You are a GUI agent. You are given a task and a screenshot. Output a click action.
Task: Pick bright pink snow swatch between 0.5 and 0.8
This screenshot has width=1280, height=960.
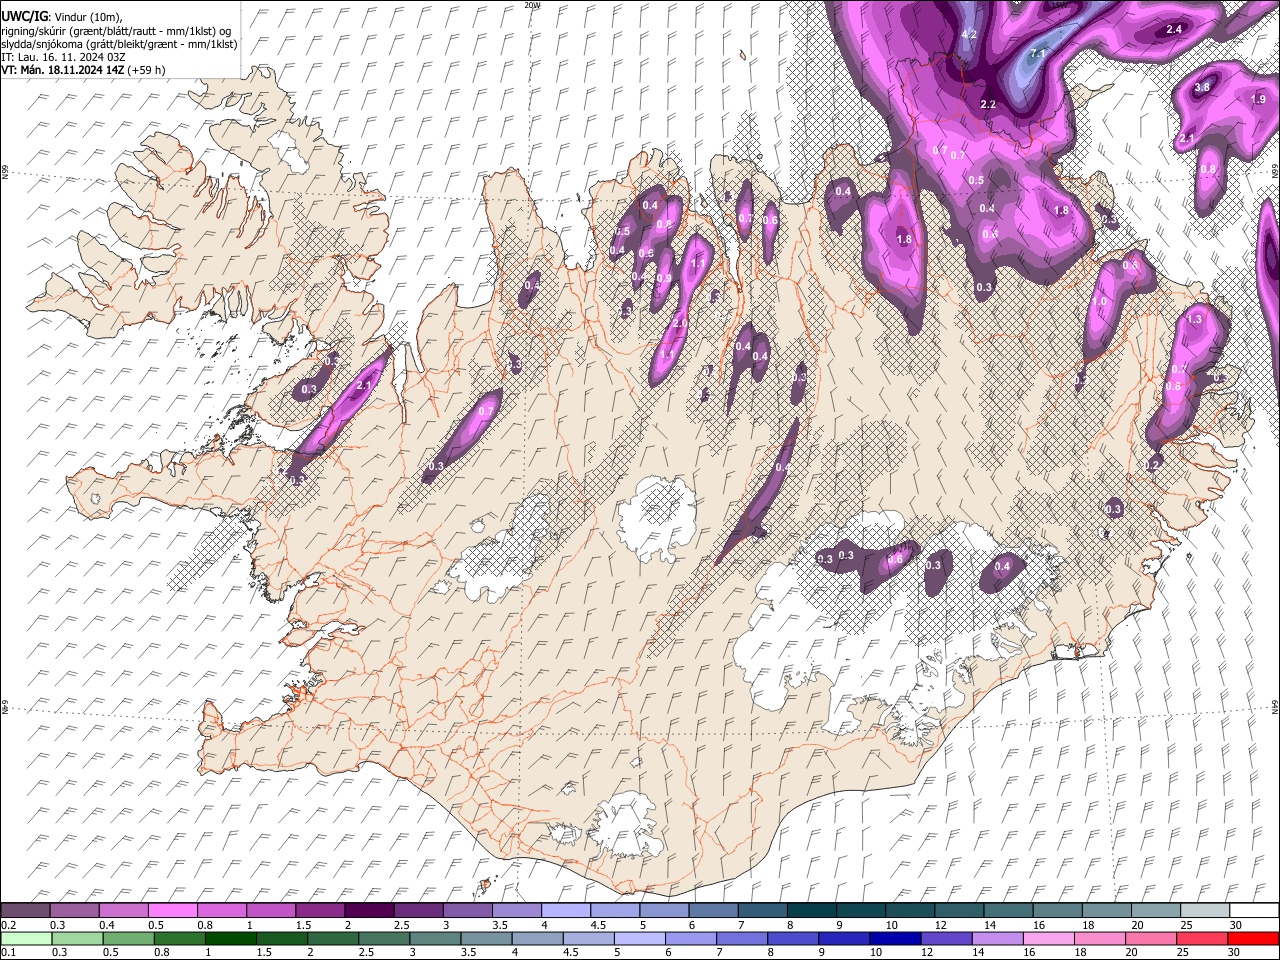(x=172, y=911)
